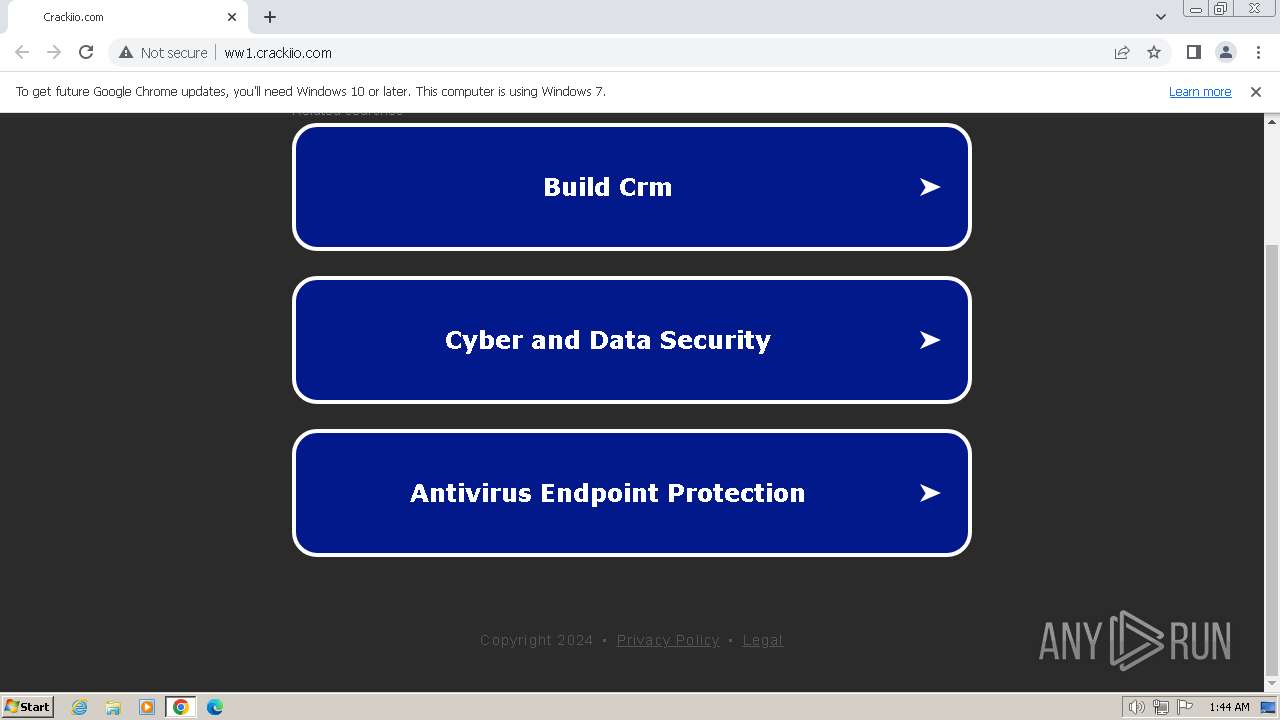Close the Crackiio.com tab
The image size is (1280, 720).
[232, 17]
